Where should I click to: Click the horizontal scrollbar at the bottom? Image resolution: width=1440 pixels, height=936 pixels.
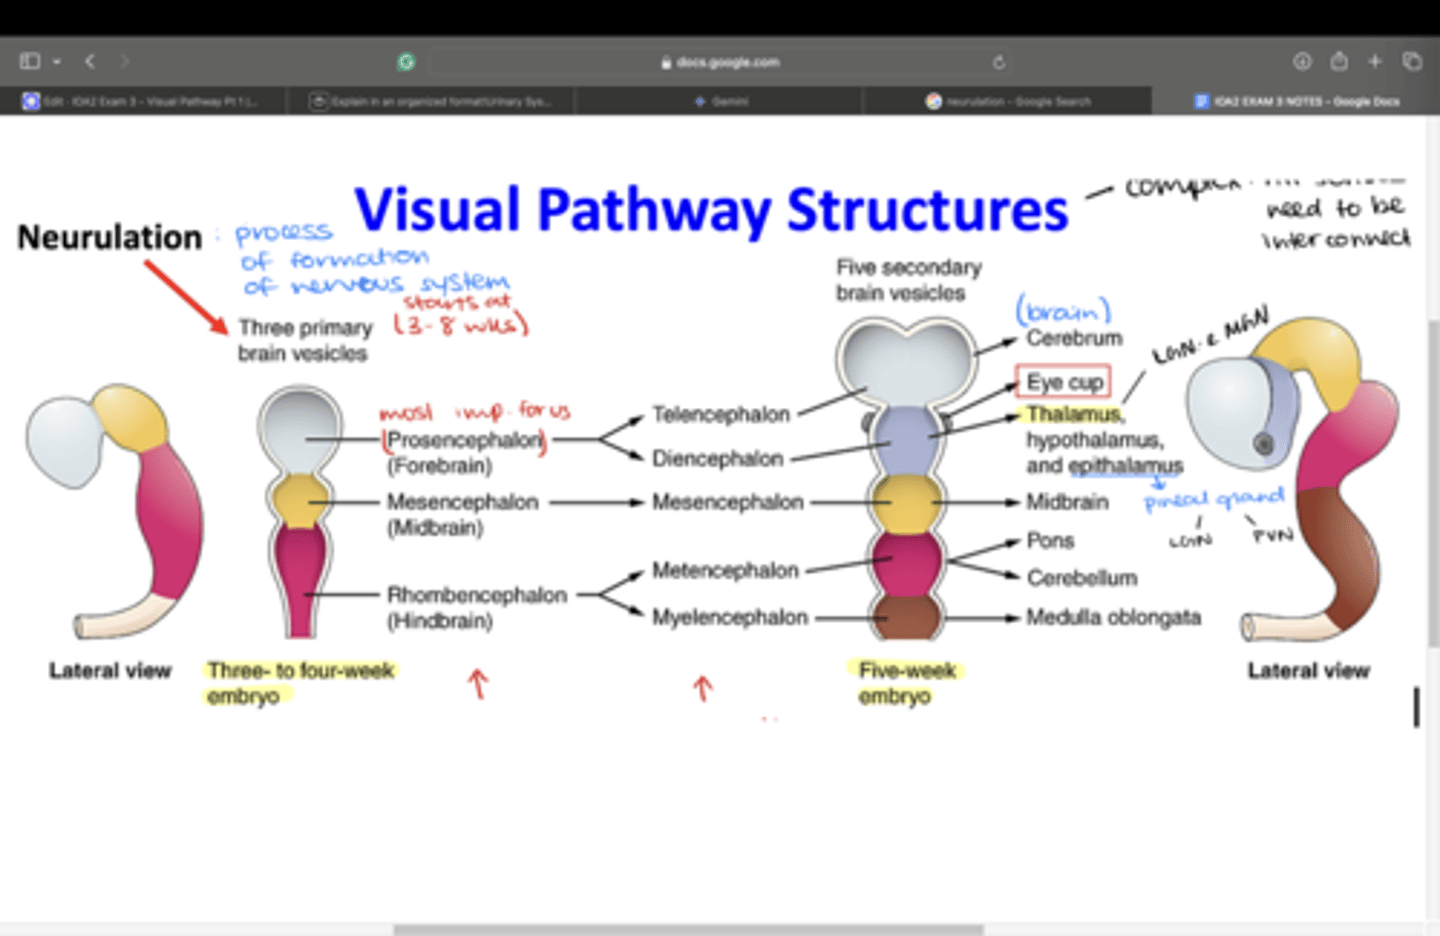point(688,930)
